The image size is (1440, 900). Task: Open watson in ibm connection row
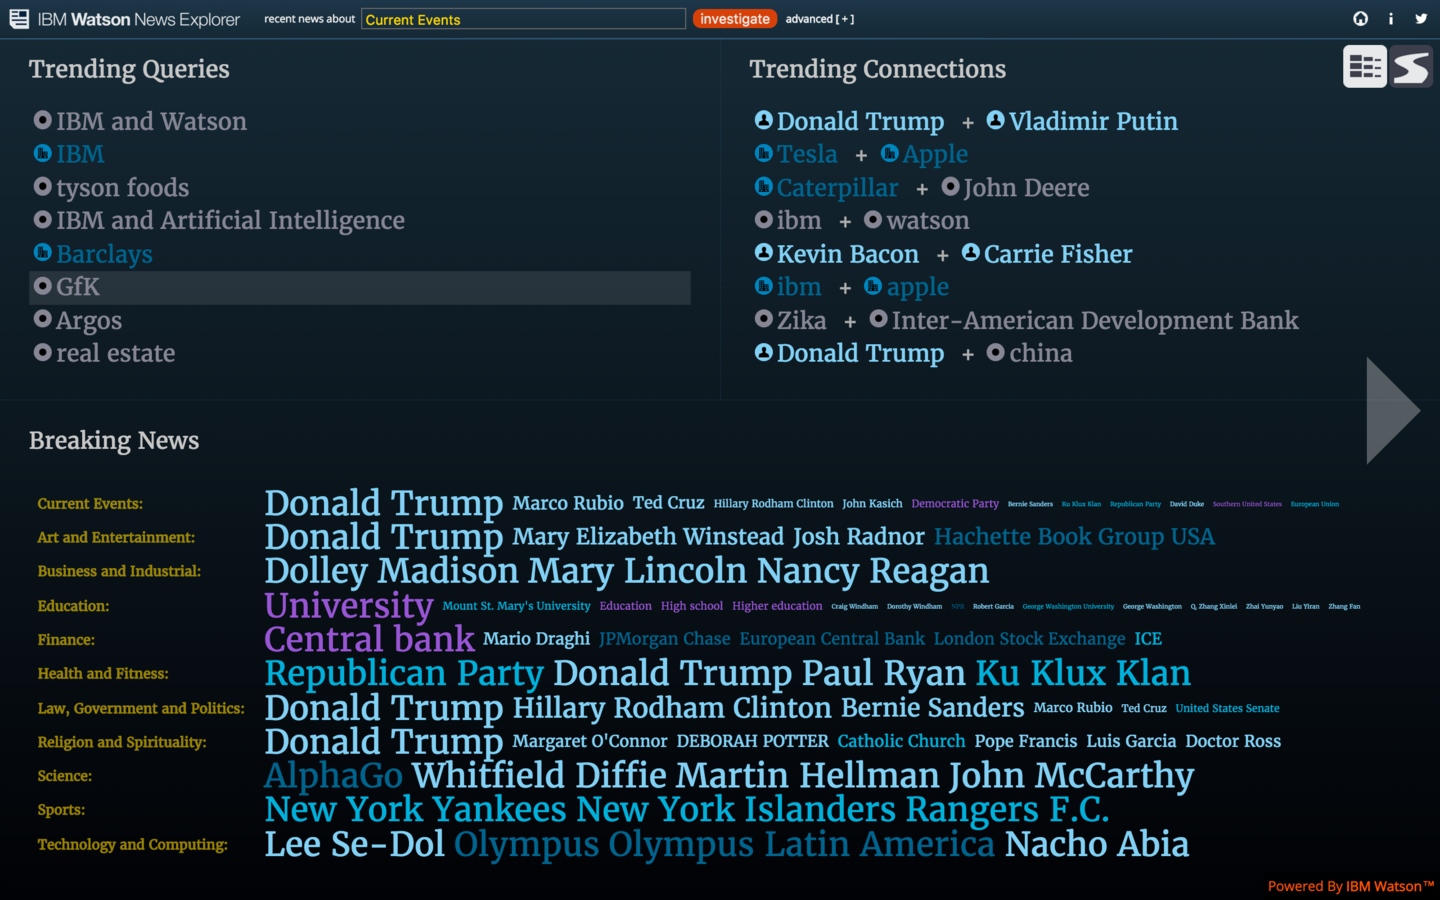928,220
